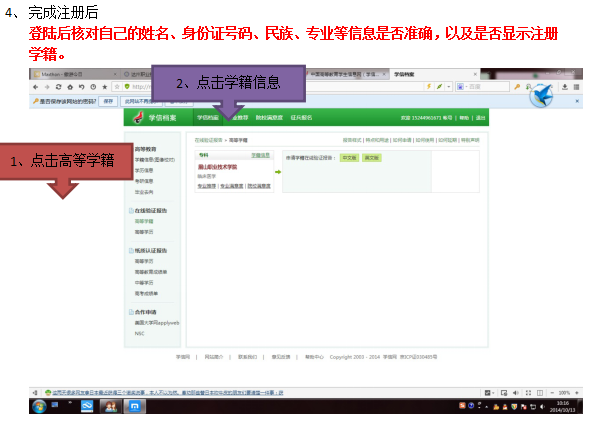Open the 学信档案 browser tab

tap(405, 74)
